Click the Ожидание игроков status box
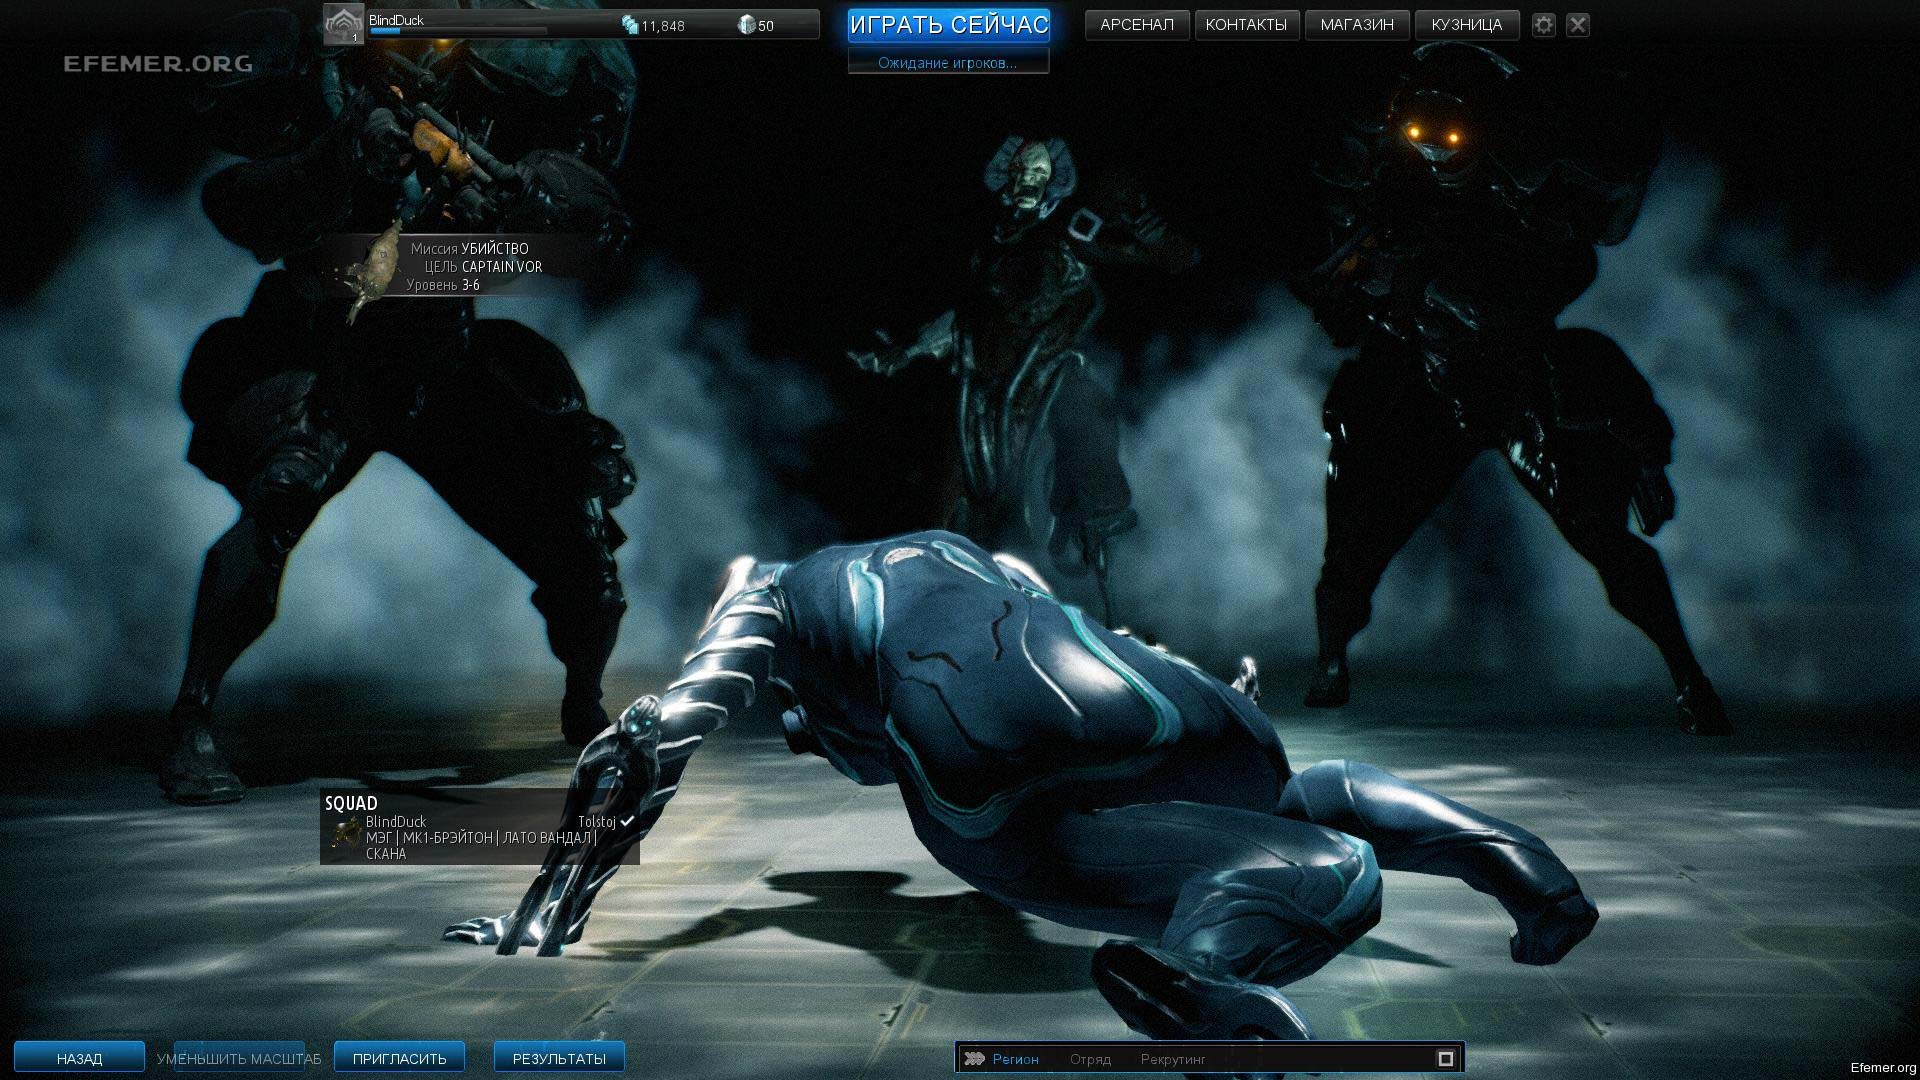 [x=948, y=62]
